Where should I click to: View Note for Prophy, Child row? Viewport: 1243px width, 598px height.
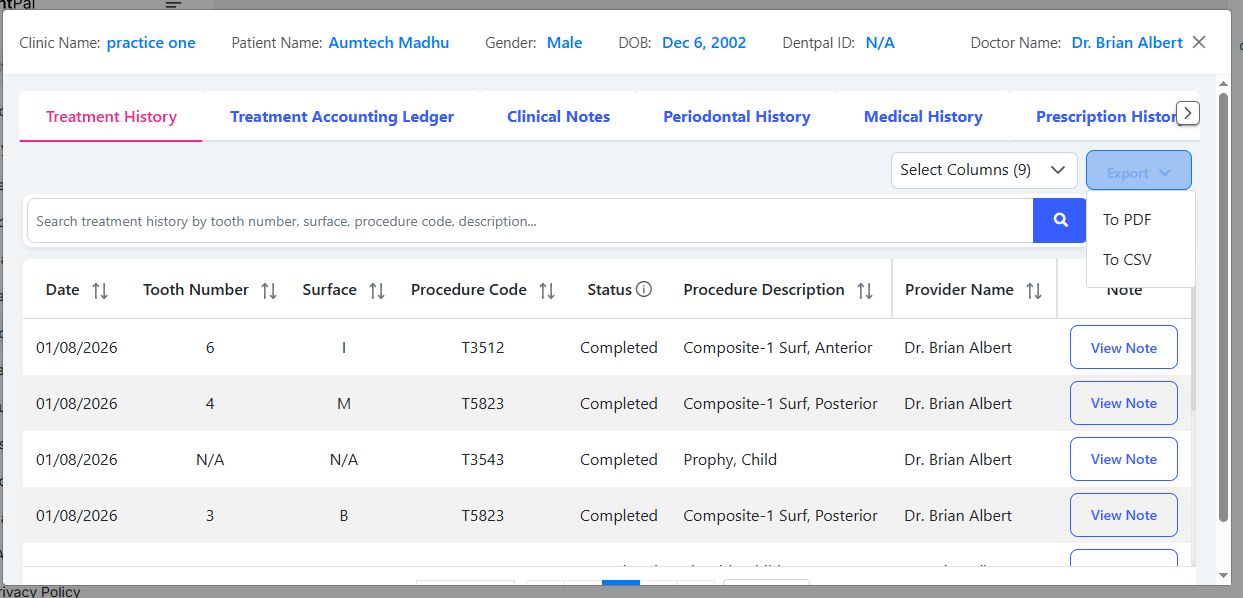pos(1123,460)
